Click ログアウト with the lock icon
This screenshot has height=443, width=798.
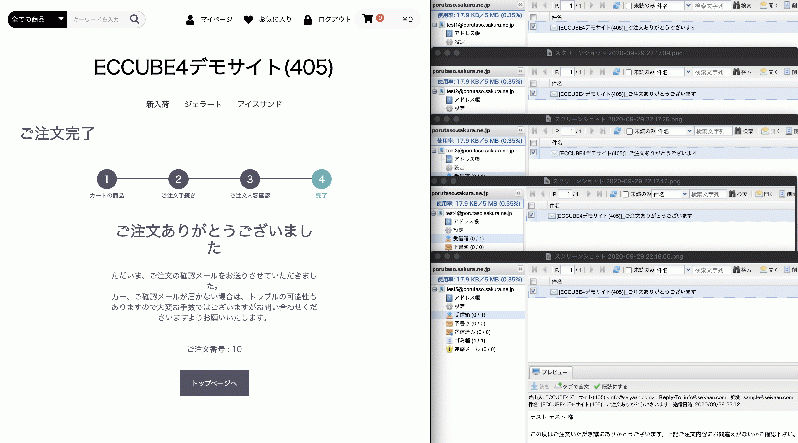327,19
